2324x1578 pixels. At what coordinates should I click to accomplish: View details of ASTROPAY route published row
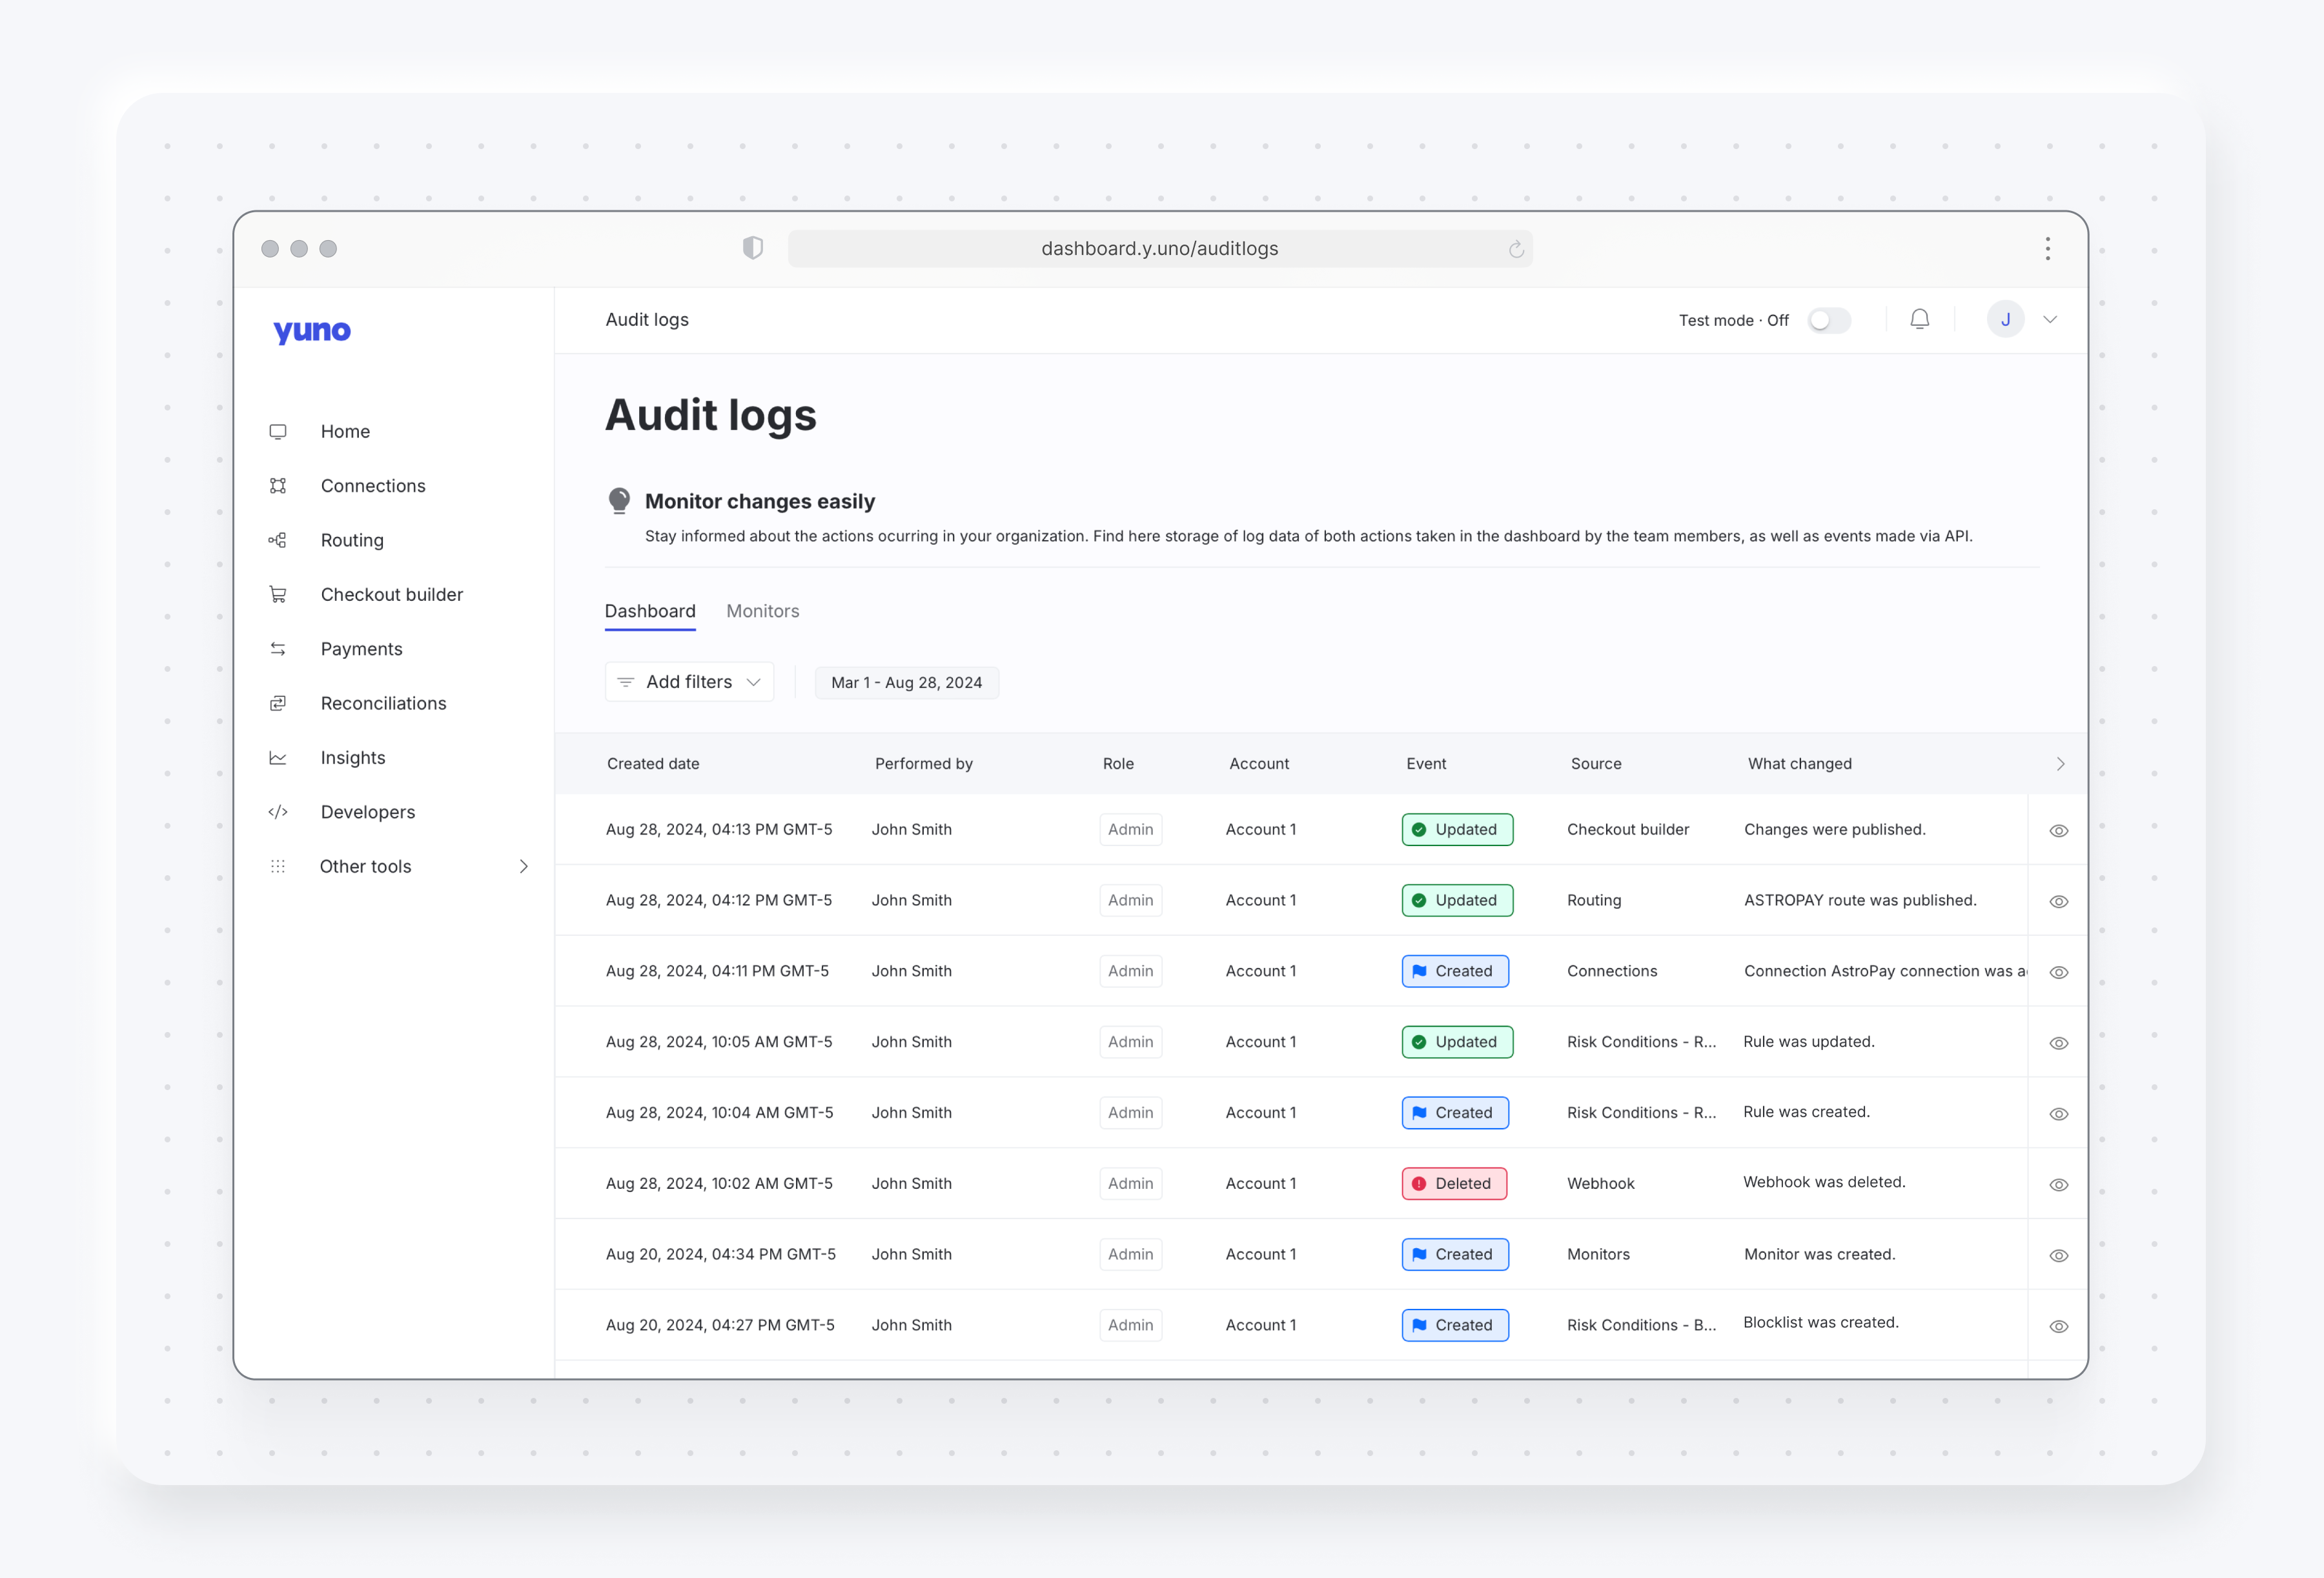[2058, 902]
